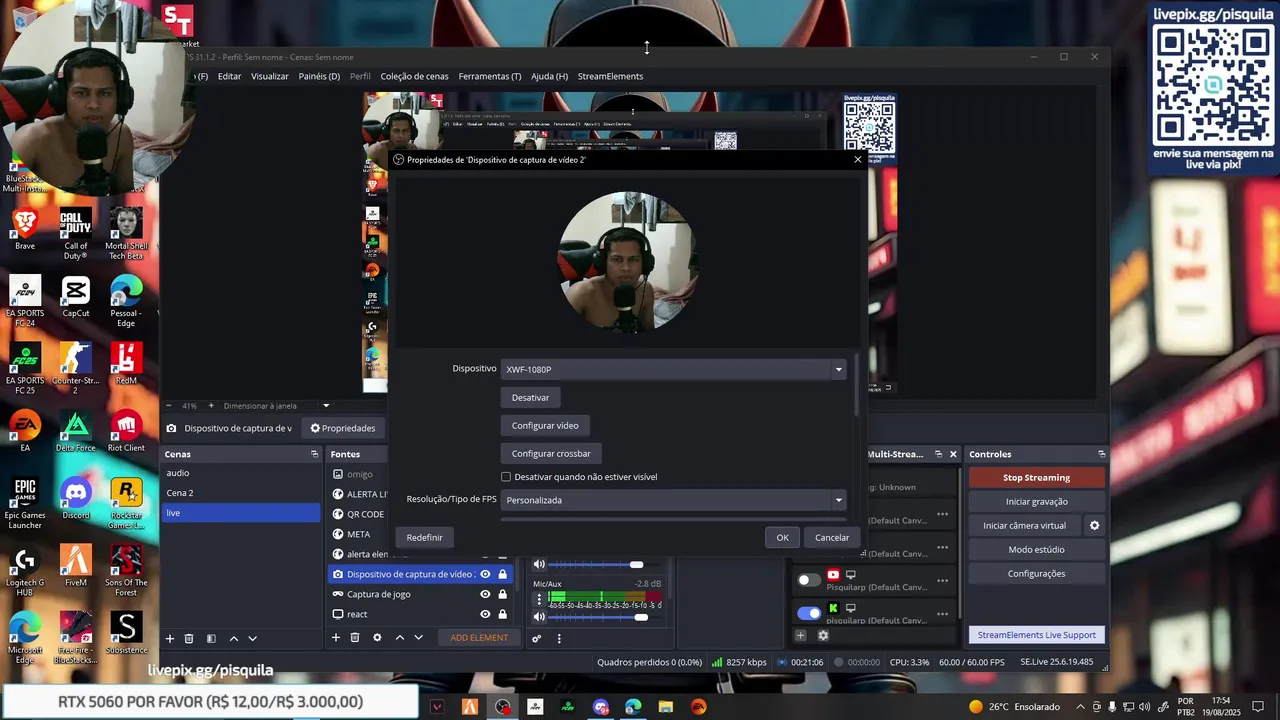This screenshot has width=1280, height=720.
Task: Enable YouTube Pisquilarp stream toggle
Action: pyautogui.click(x=809, y=580)
